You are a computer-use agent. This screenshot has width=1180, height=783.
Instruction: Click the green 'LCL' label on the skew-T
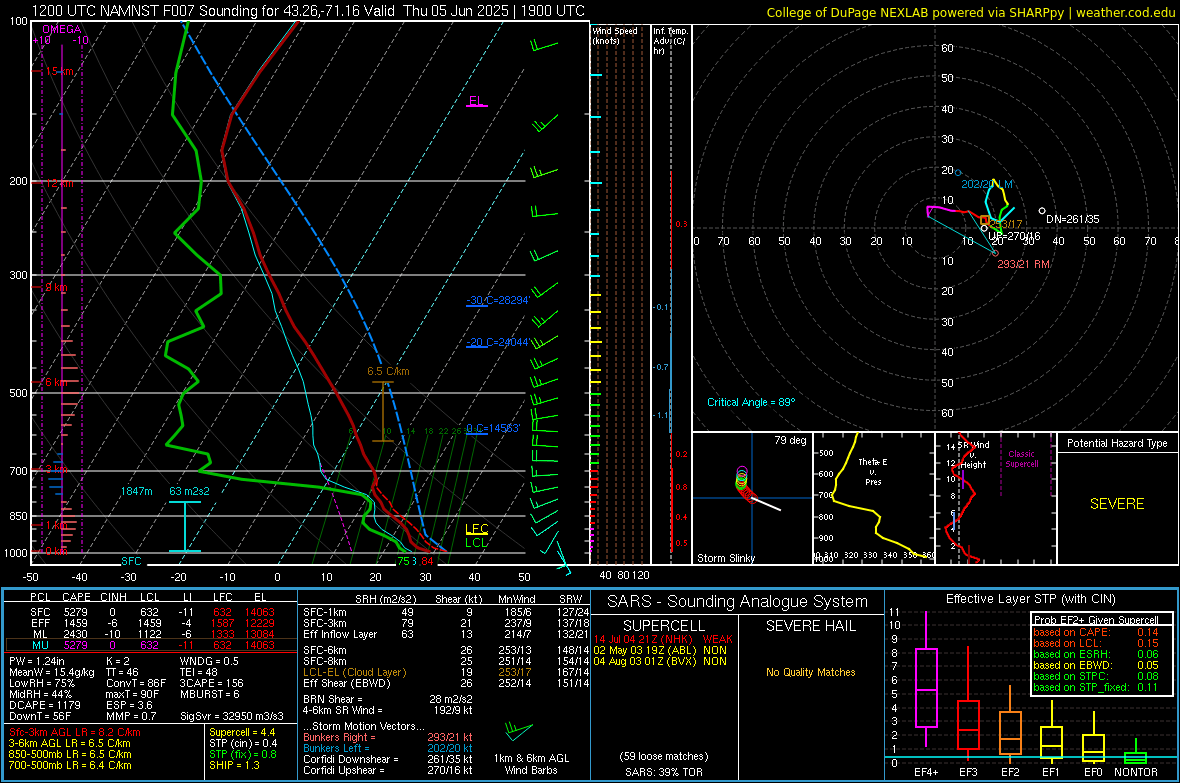(x=476, y=542)
